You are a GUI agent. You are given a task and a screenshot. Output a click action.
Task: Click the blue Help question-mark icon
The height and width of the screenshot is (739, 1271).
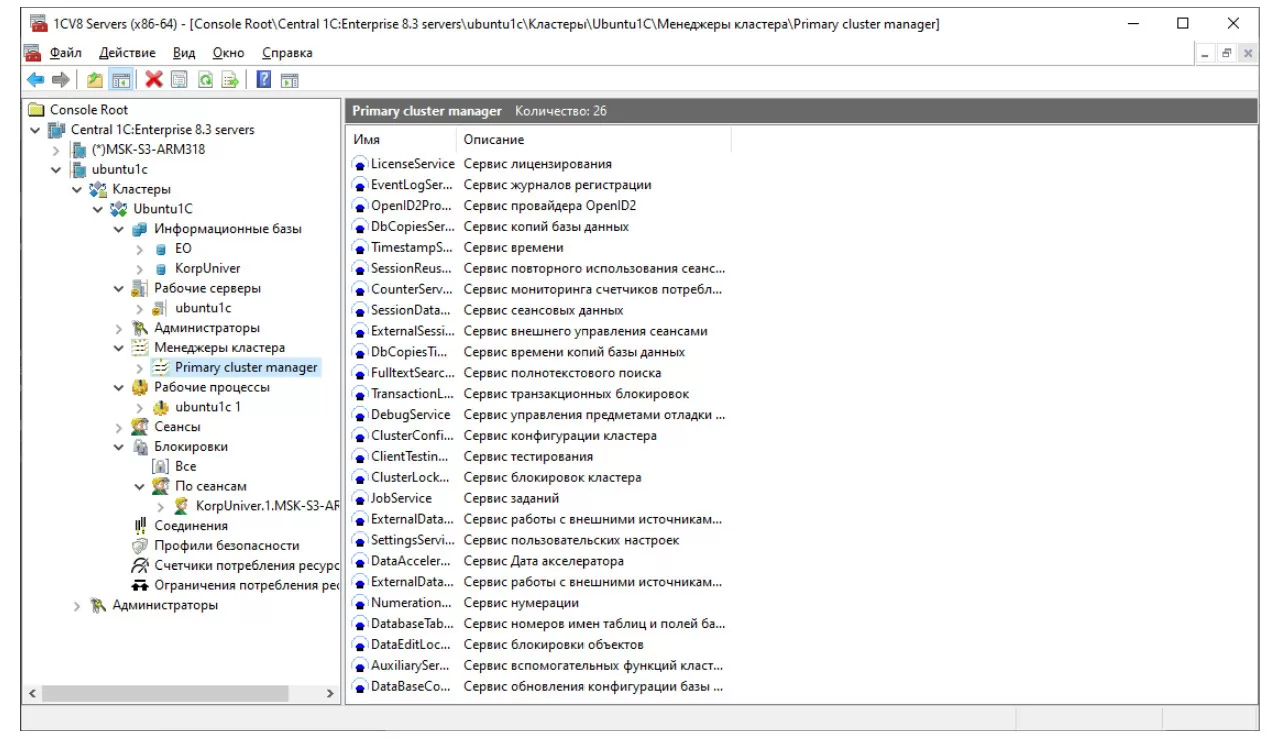coord(264,80)
